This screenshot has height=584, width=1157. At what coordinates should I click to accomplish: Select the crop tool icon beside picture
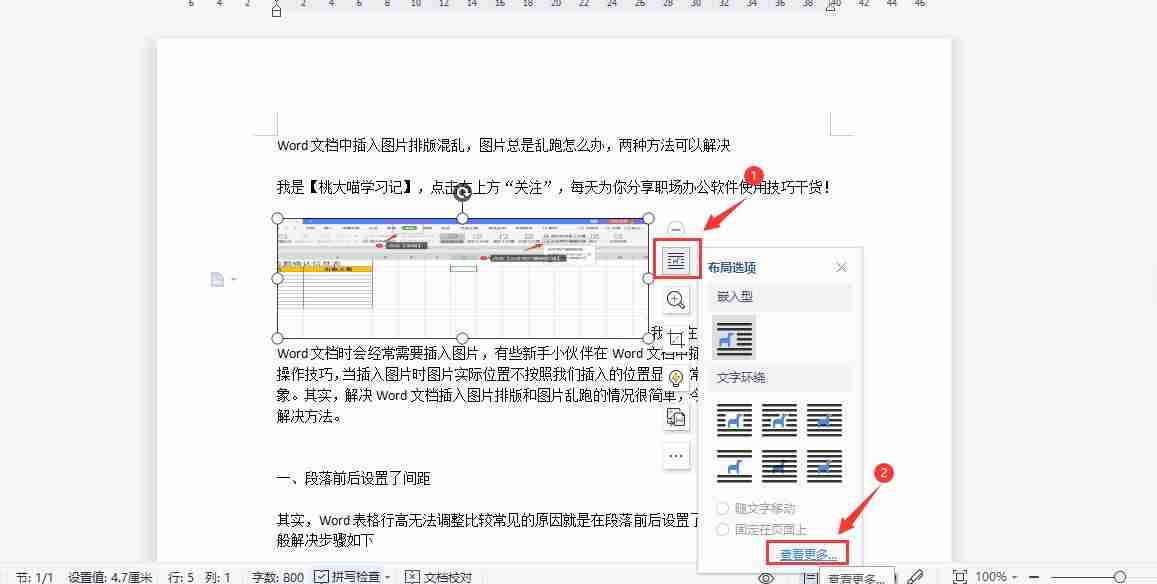coord(676,339)
